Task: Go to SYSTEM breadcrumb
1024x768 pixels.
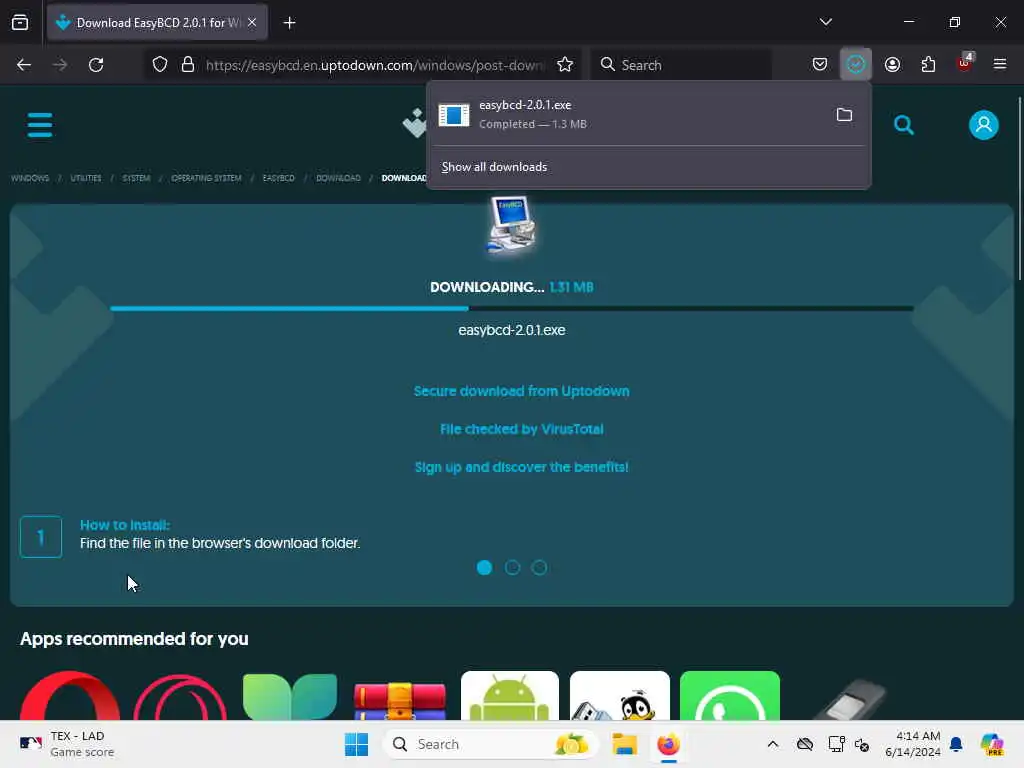Action: coord(136,178)
